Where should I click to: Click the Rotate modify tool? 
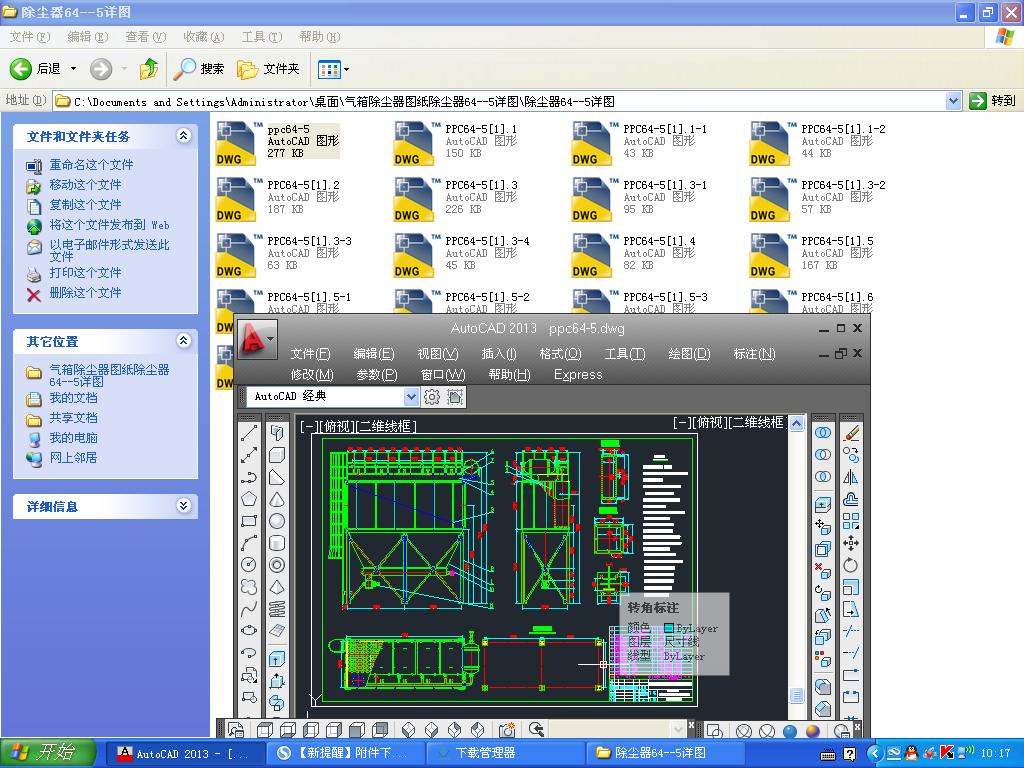point(851,565)
